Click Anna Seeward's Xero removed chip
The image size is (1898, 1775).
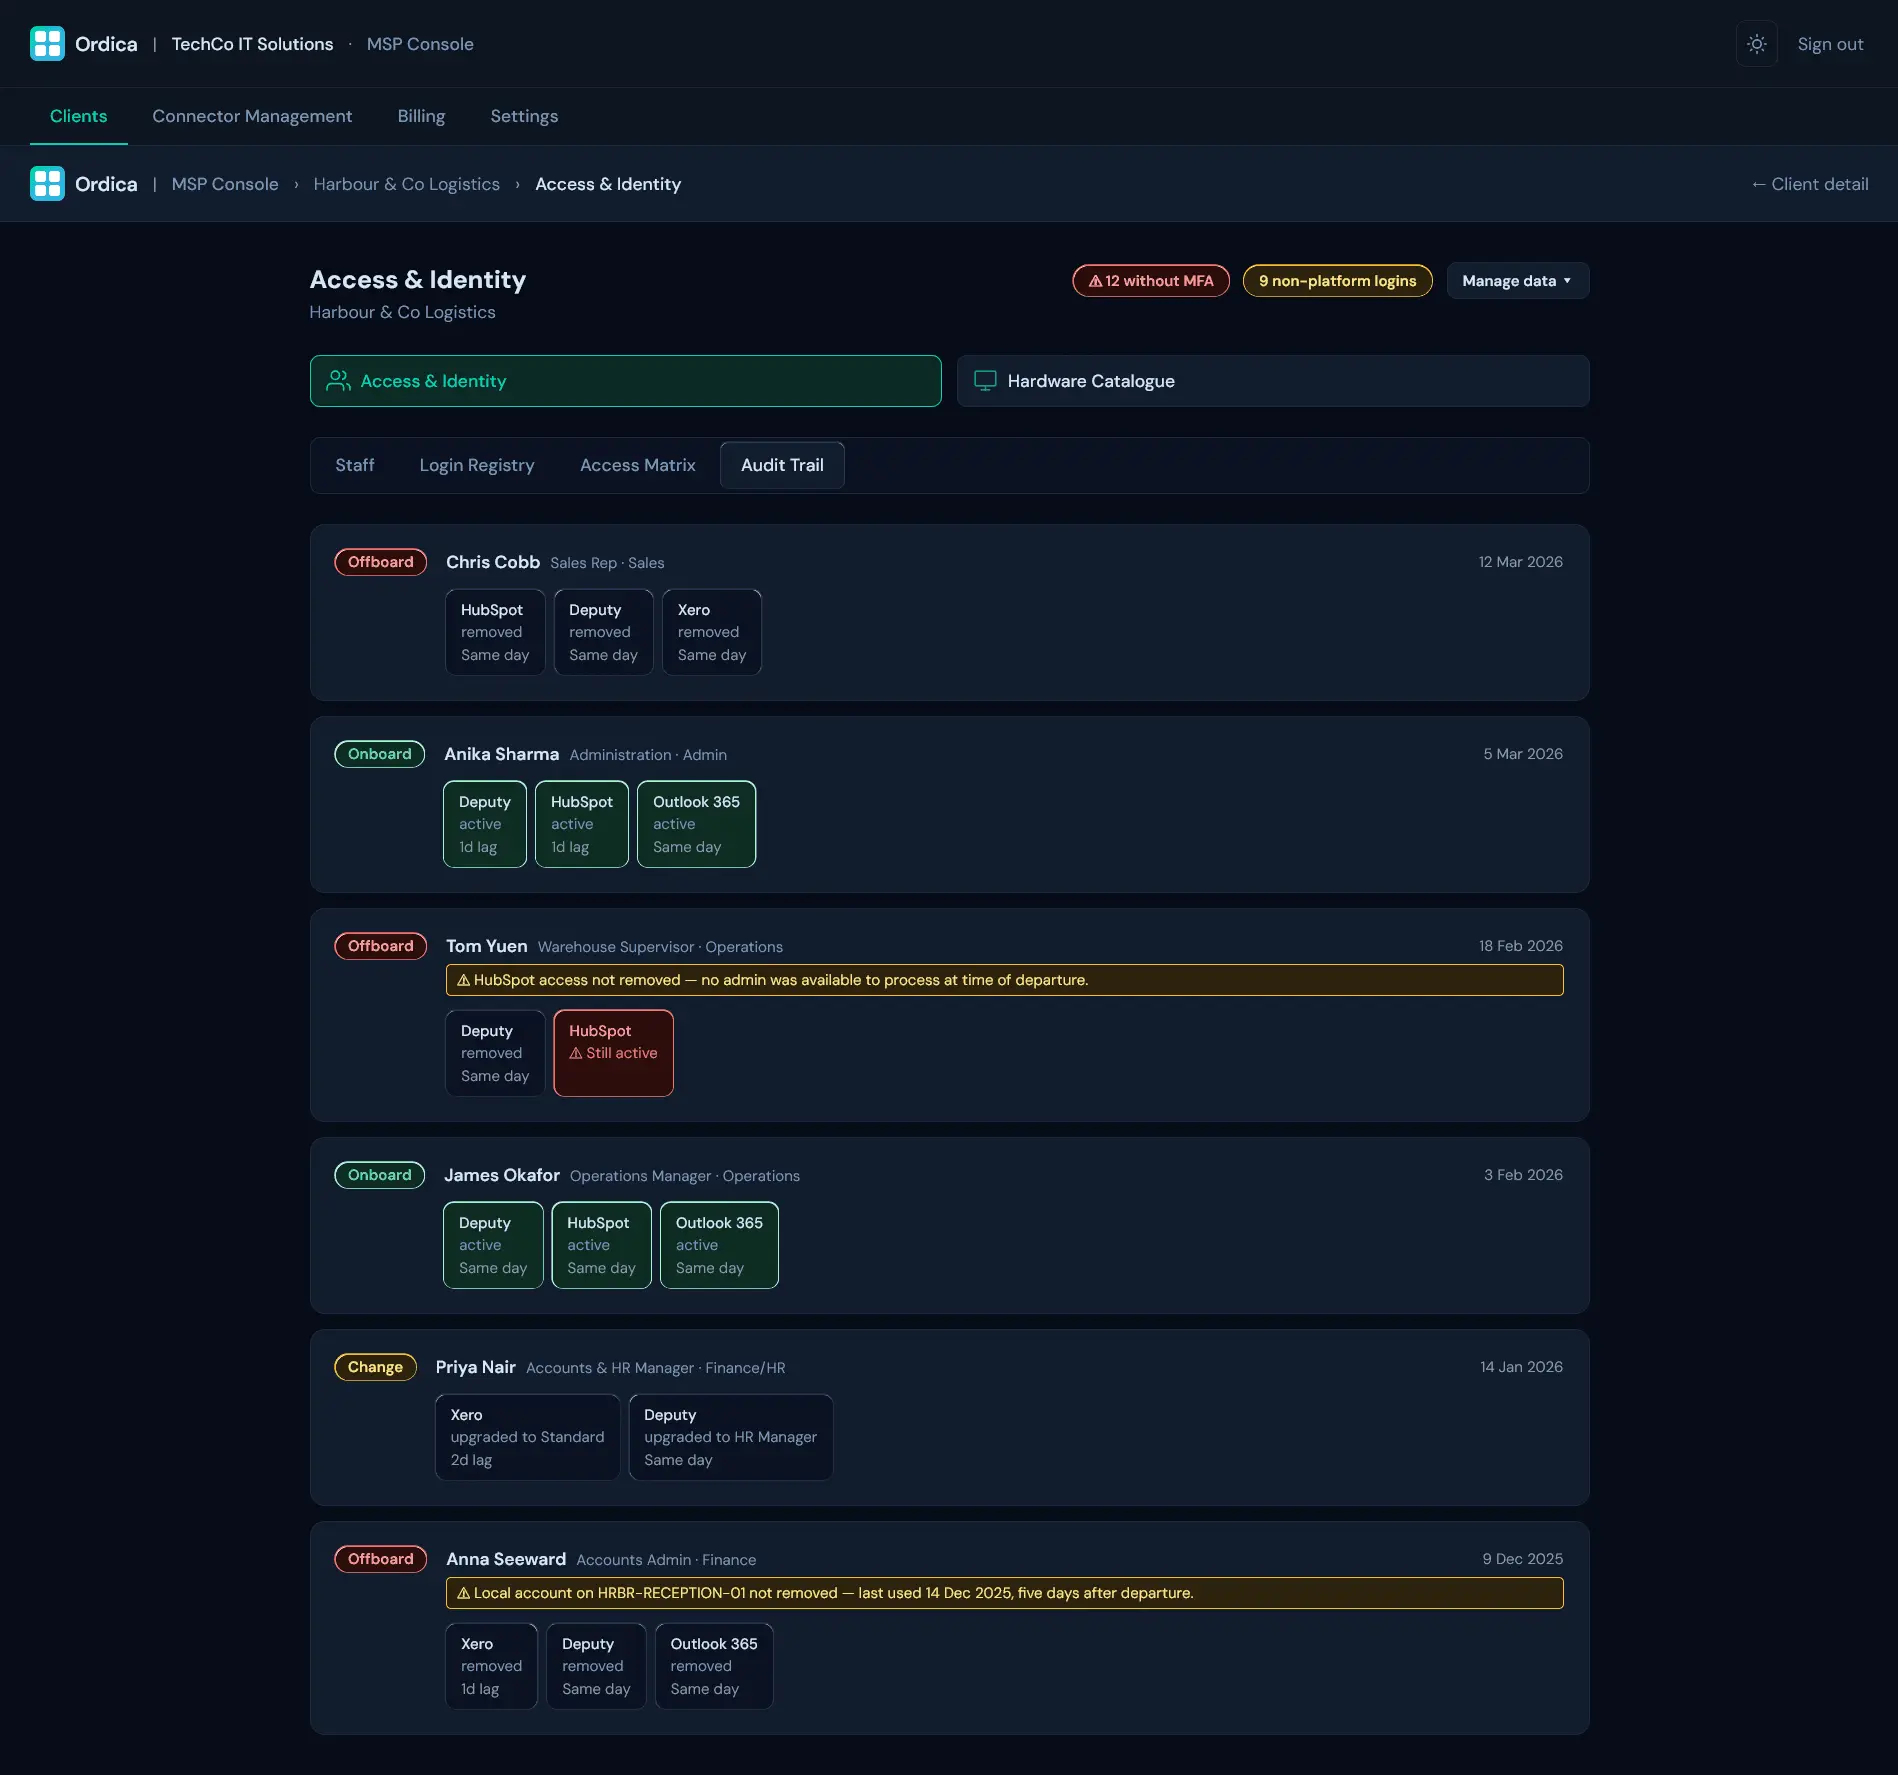(491, 1666)
